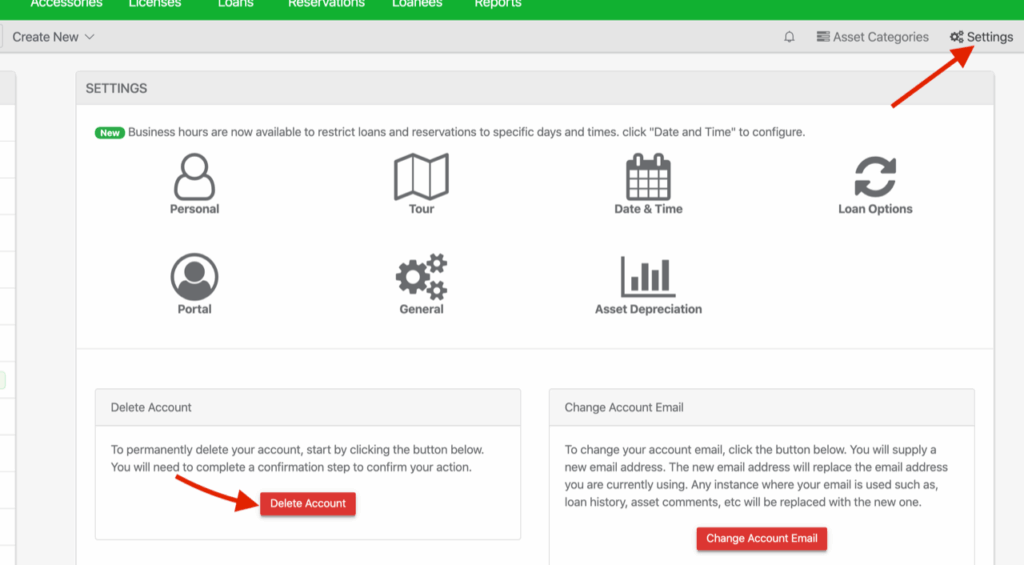1024x565 pixels.
Task: Open General settings gears icon
Action: tap(421, 277)
